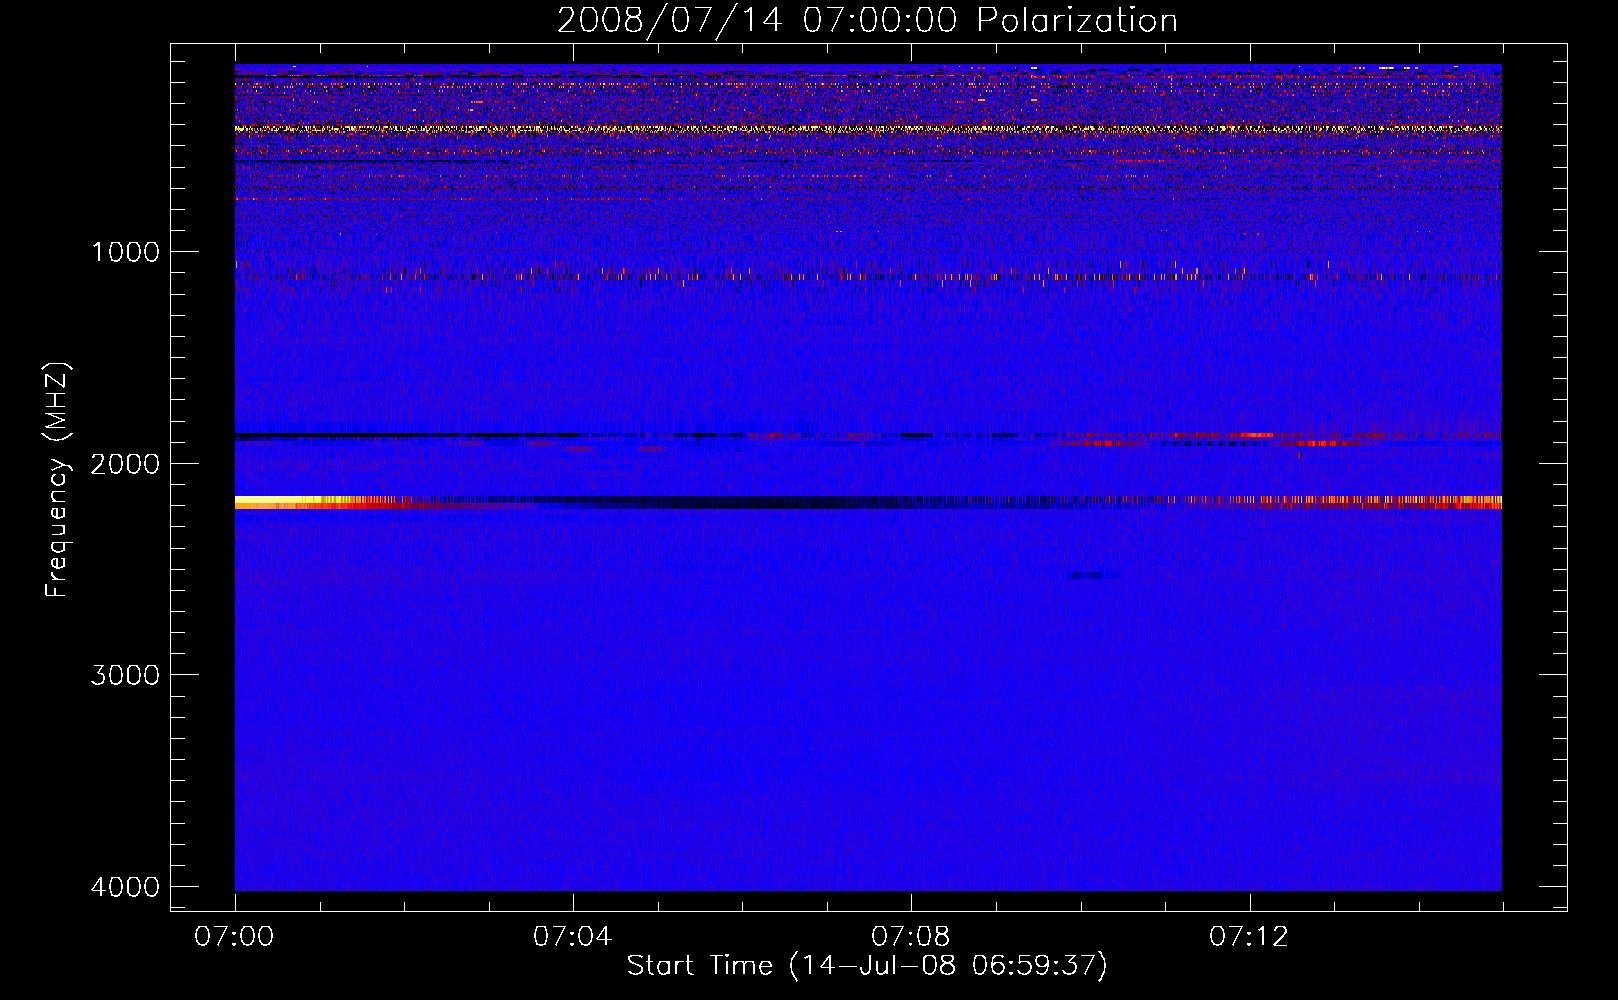Click the 2000 frequency tick label

tap(125, 464)
